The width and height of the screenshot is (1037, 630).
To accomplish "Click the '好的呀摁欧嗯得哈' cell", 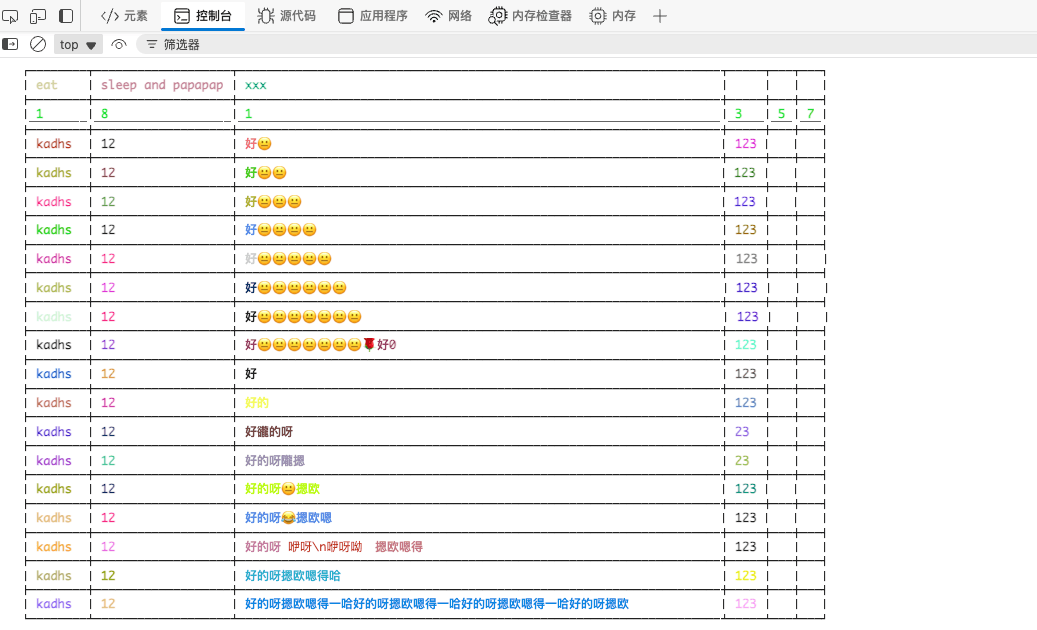I will point(292,576).
